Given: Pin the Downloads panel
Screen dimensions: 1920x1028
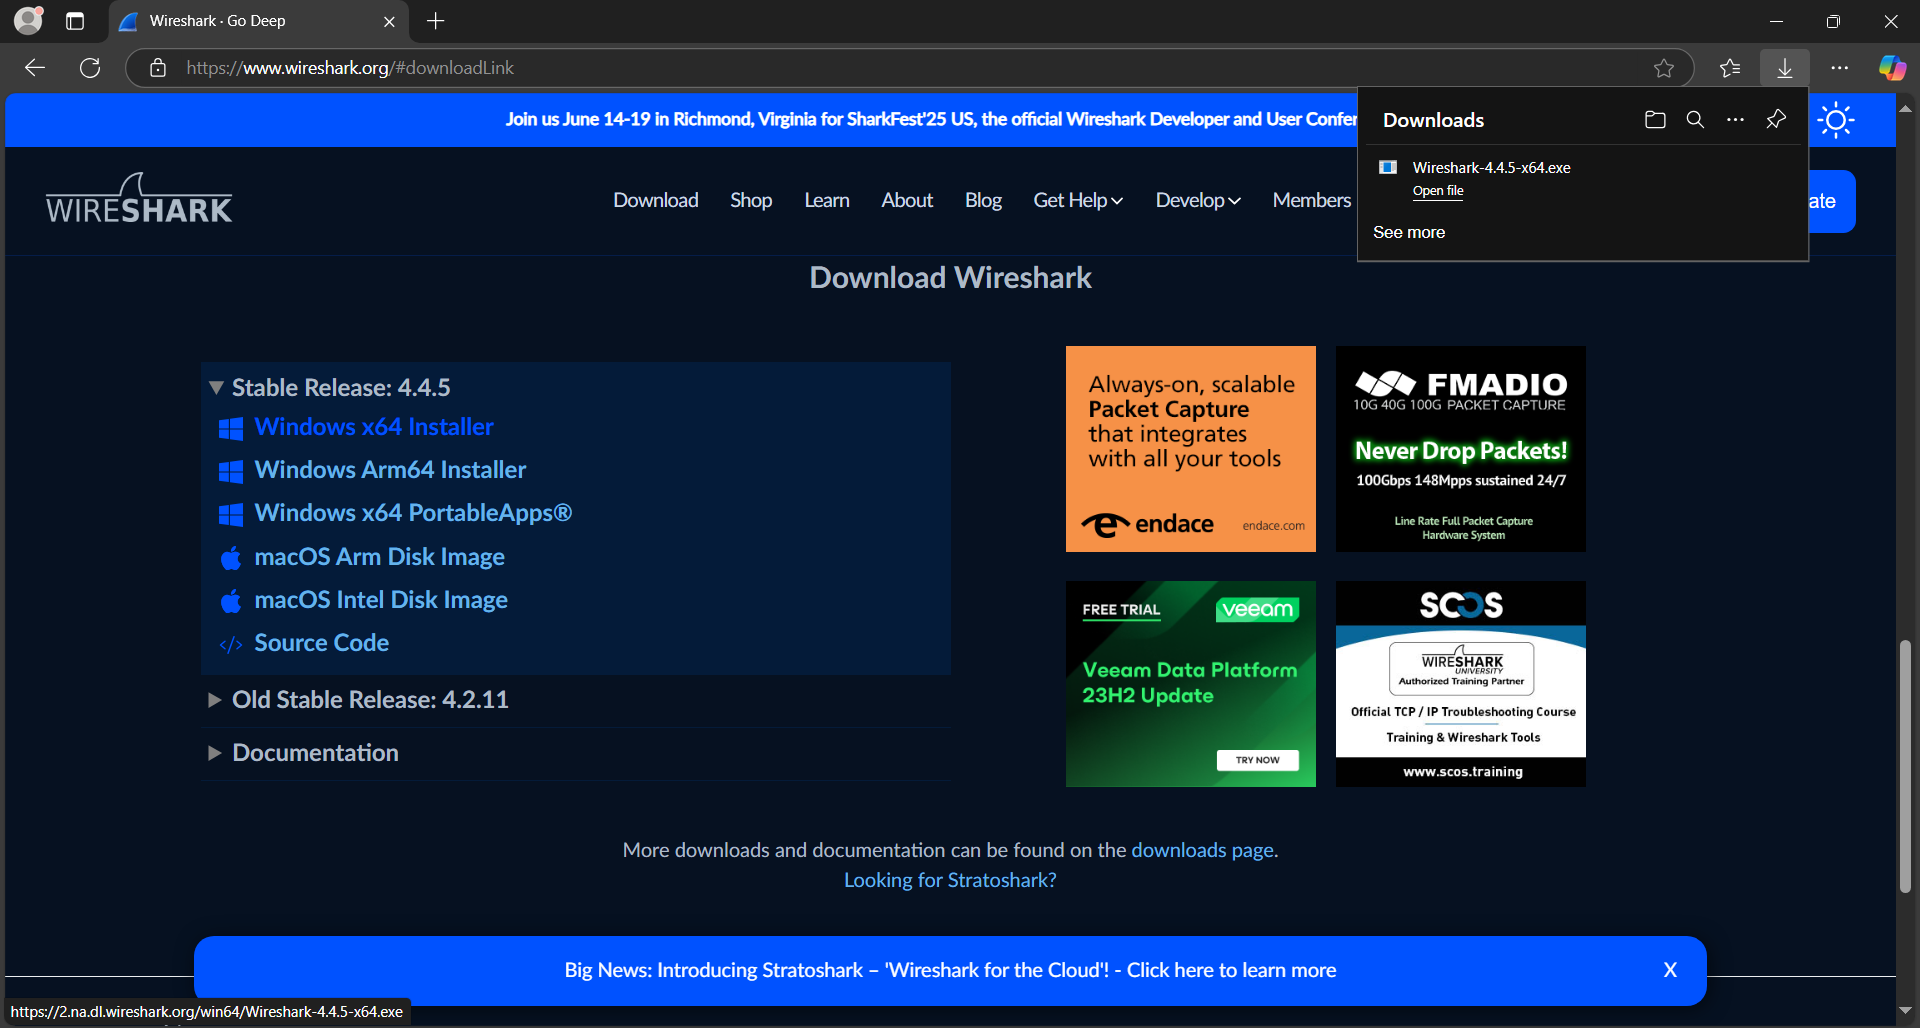Looking at the screenshot, I should click(x=1776, y=120).
